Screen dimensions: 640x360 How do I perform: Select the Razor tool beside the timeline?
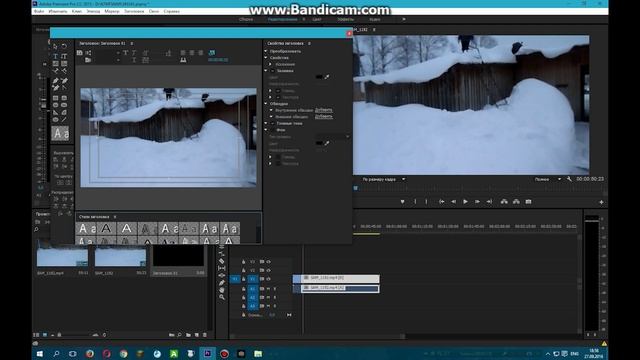click(x=222, y=260)
